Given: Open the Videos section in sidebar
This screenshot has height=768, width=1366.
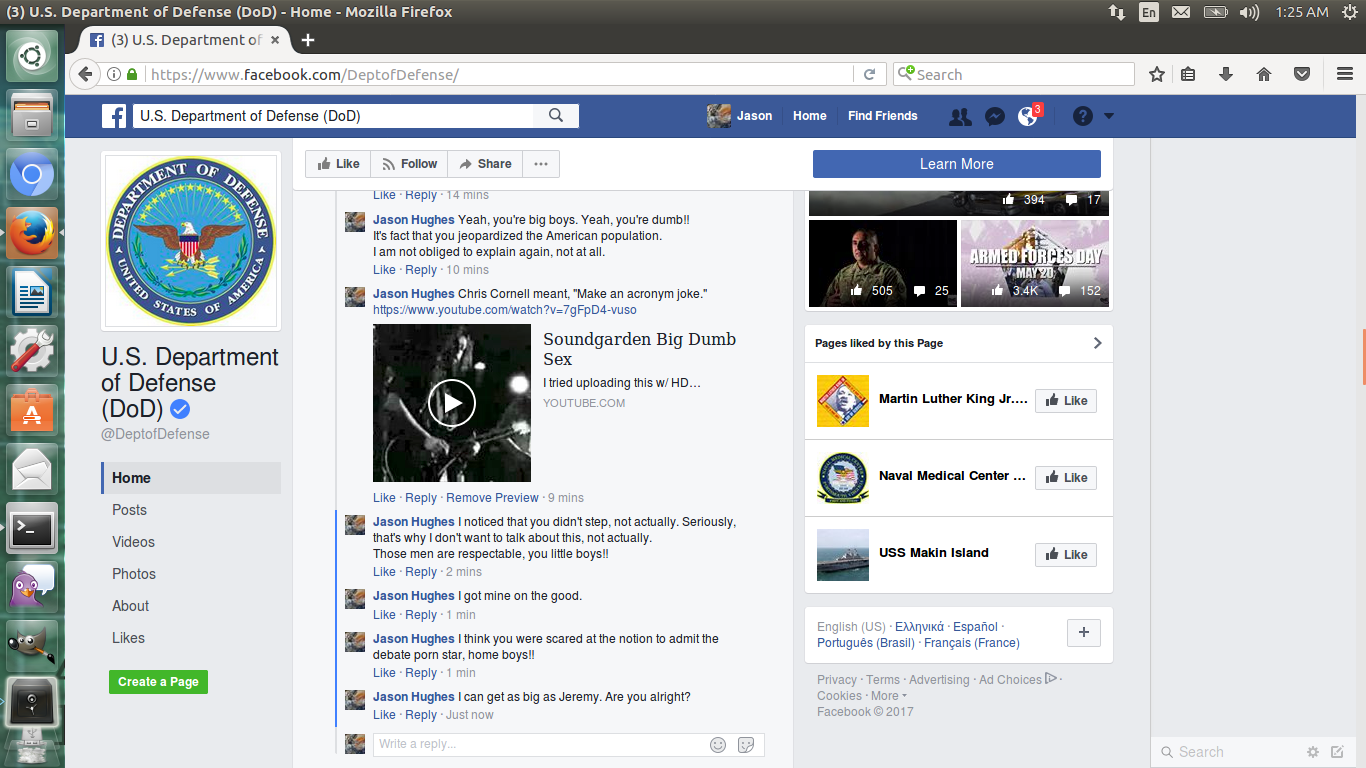Looking at the screenshot, I should 134,542.
